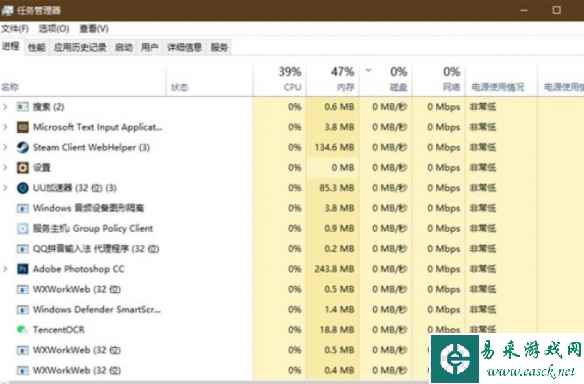Expand the 搜索 (2) process group

tap(5, 107)
